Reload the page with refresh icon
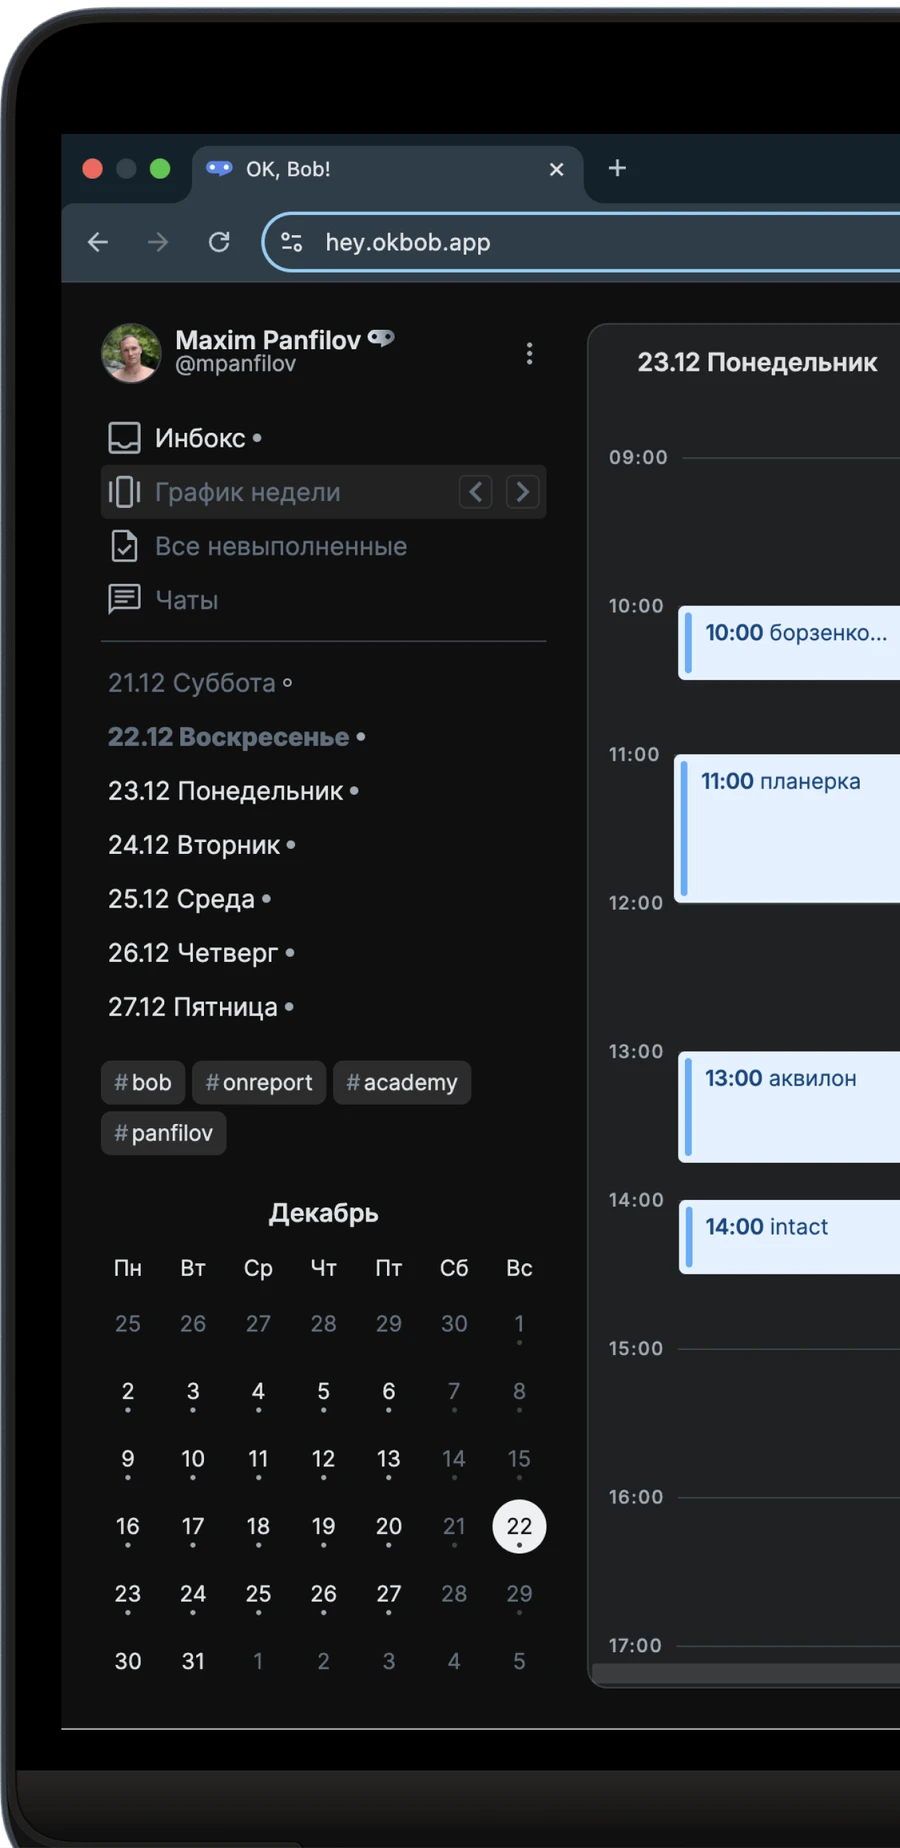This screenshot has width=900, height=1848. pos(219,242)
